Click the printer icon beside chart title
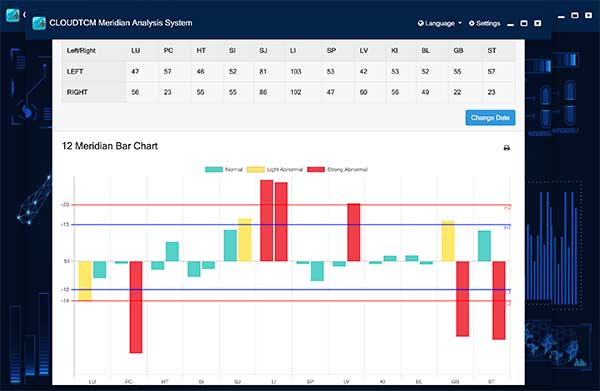 tap(507, 148)
